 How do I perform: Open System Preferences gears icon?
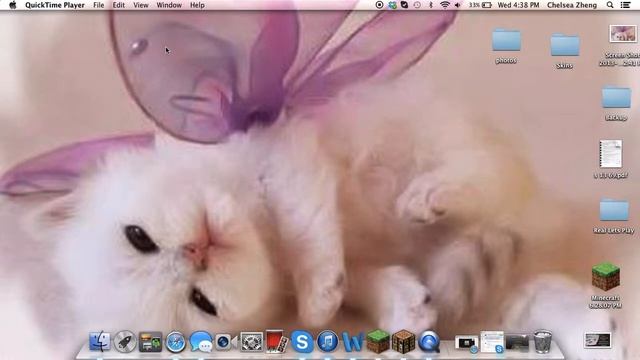point(251,342)
